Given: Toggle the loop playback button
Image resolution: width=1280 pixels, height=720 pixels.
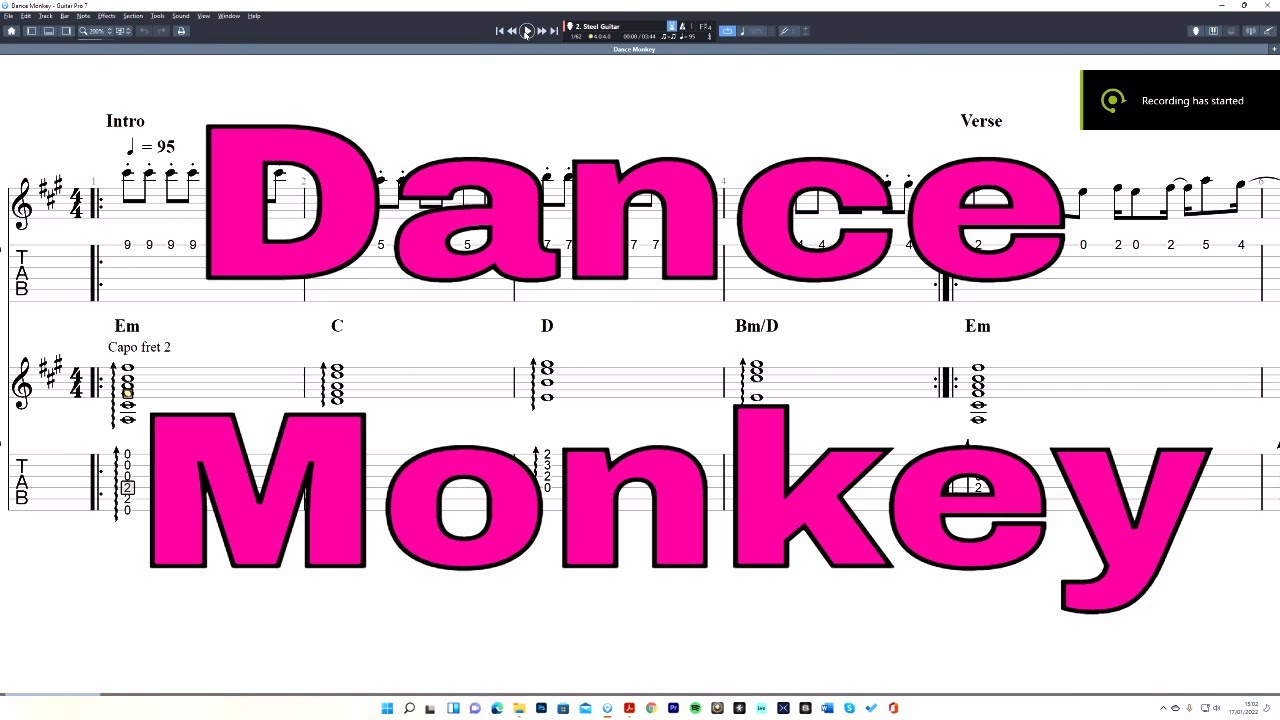Looking at the screenshot, I should click(x=727, y=31).
